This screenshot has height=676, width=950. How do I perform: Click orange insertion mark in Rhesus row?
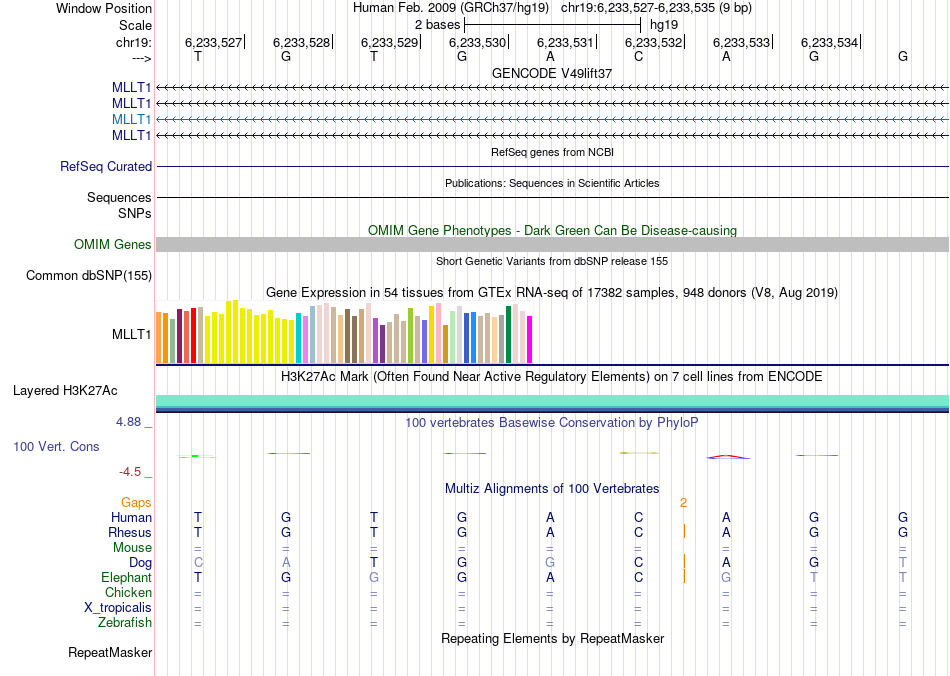click(x=684, y=531)
